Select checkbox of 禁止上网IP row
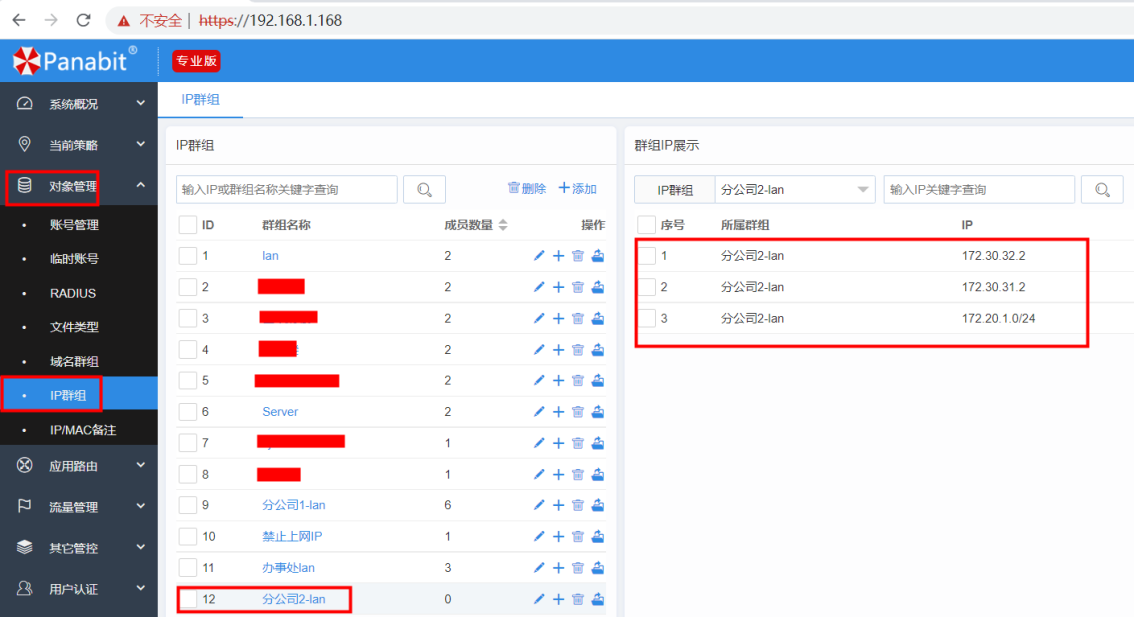Image resolution: width=1134 pixels, height=618 pixels. coord(188,536)
